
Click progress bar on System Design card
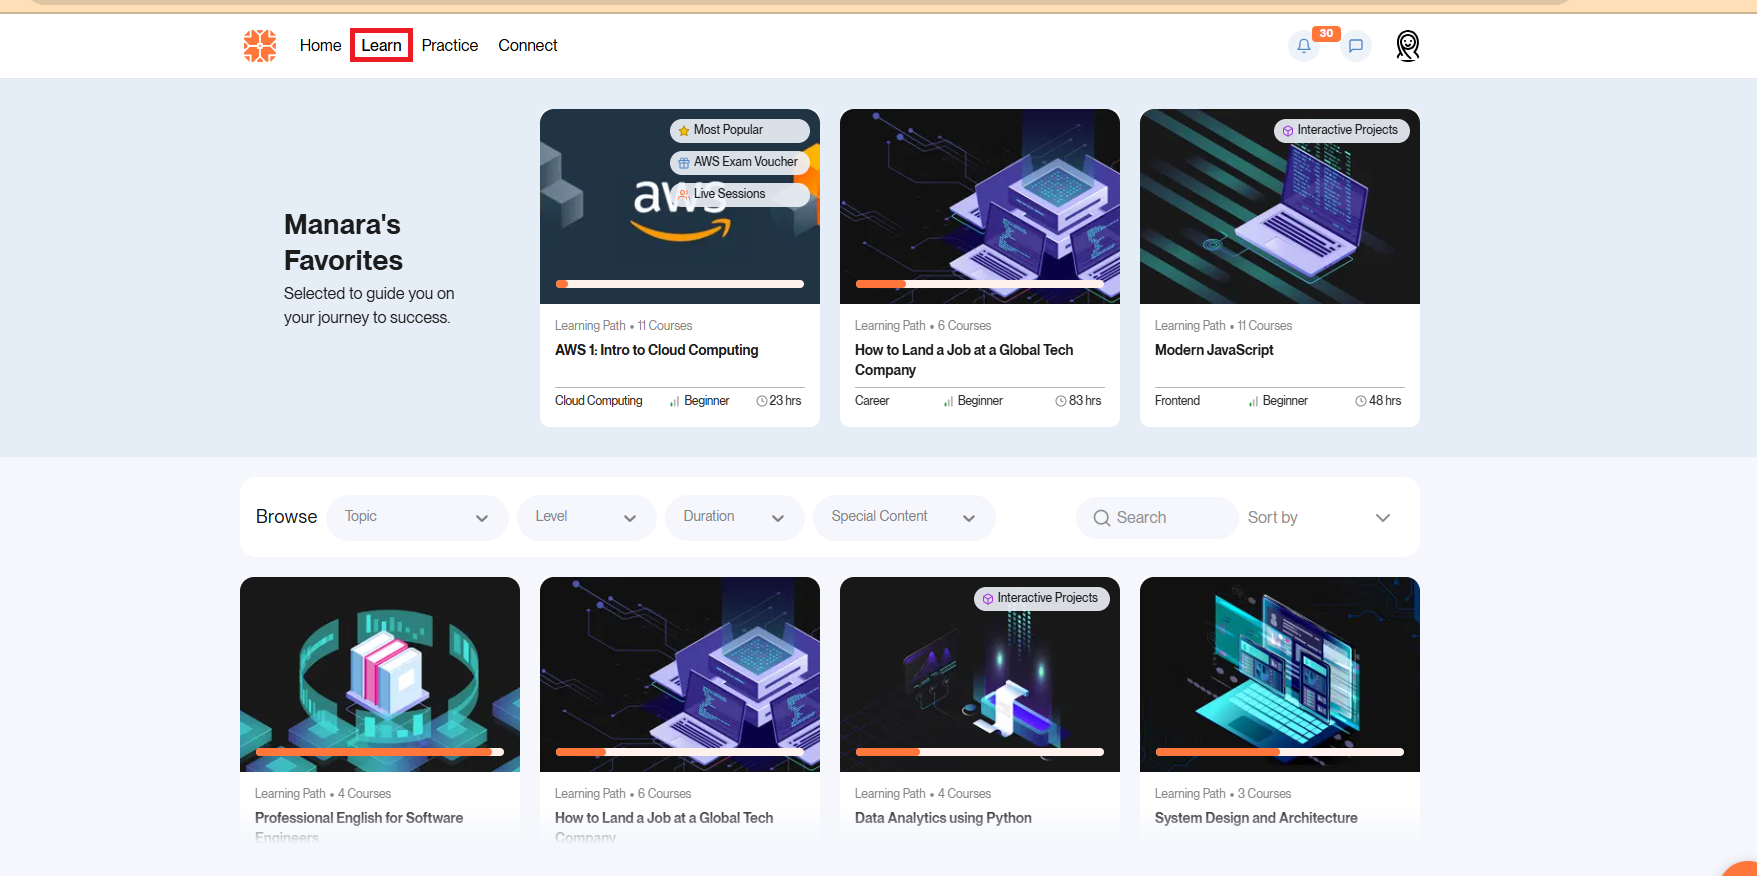(1280, 752)
